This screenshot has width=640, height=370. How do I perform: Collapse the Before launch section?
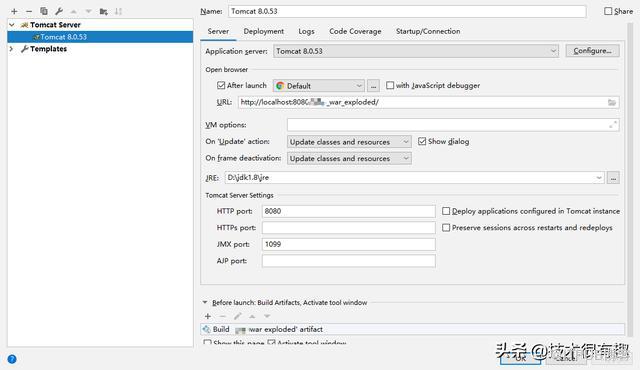click(205, 303)
